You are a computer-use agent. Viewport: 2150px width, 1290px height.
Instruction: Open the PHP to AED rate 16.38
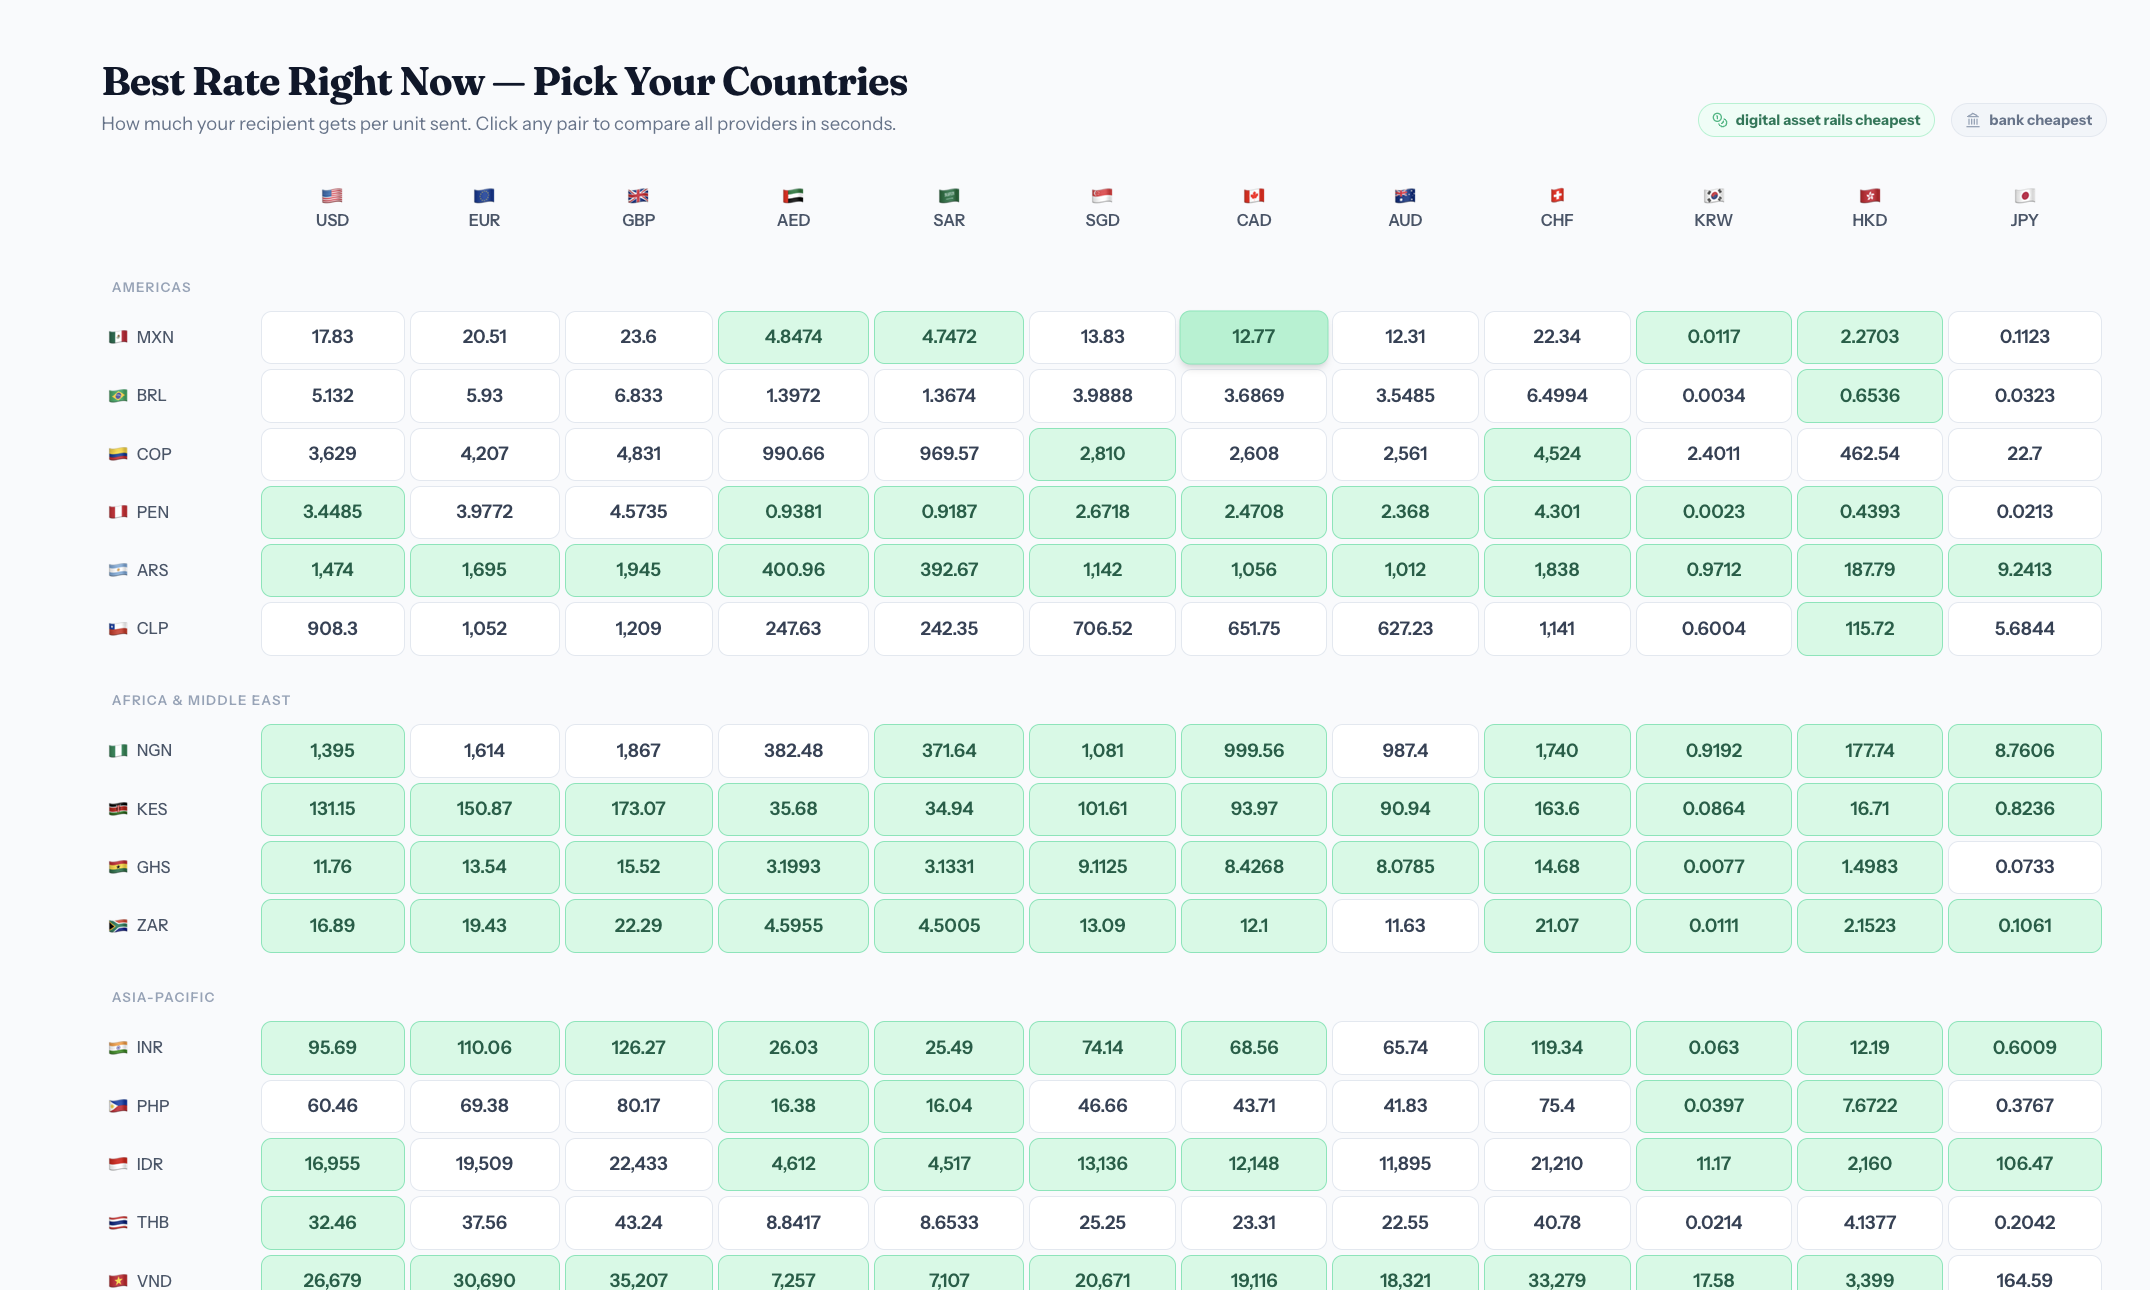coord(793,1106)
